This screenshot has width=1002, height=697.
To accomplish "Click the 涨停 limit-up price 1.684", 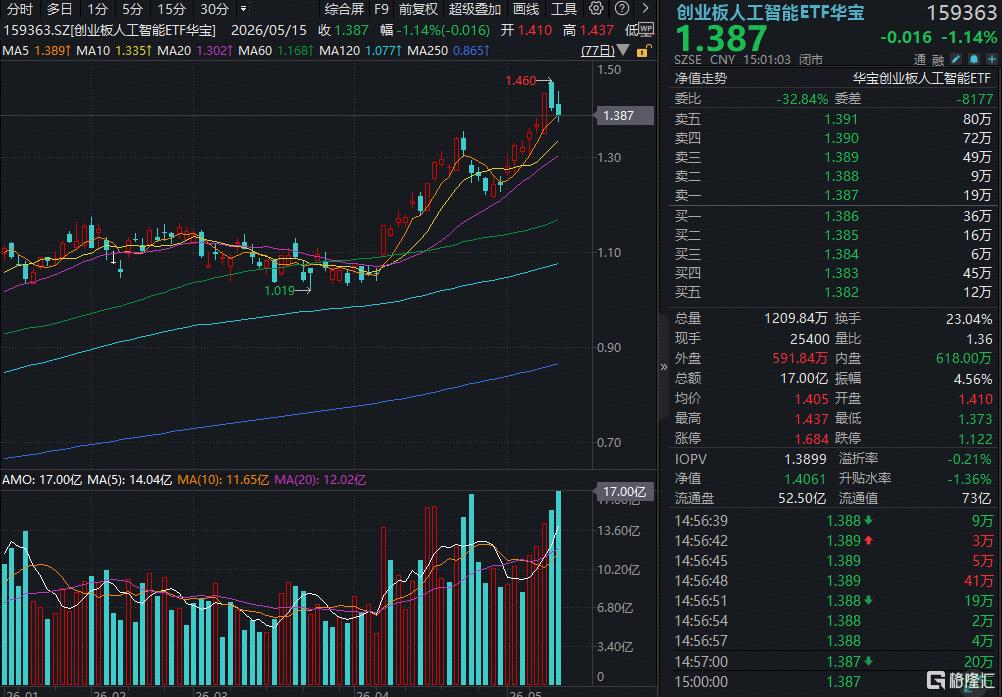I will click(812, 439).
